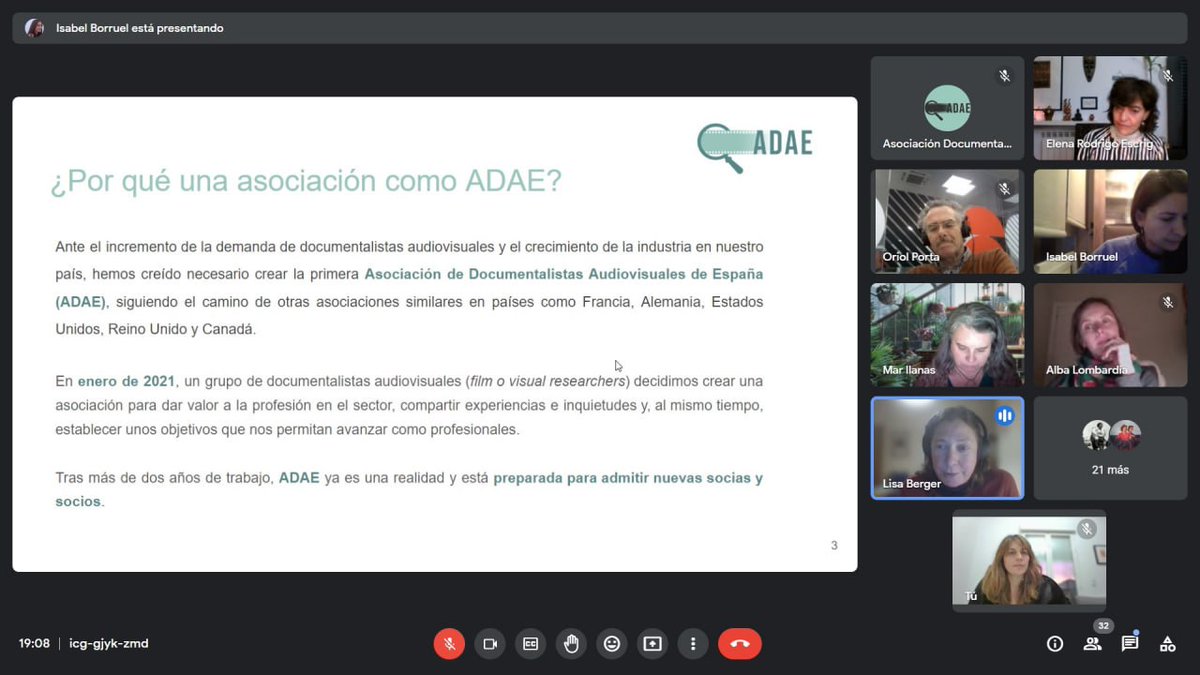Select Isabel Borruel's video tile
1200x675 pixels.
[1110, 222]
